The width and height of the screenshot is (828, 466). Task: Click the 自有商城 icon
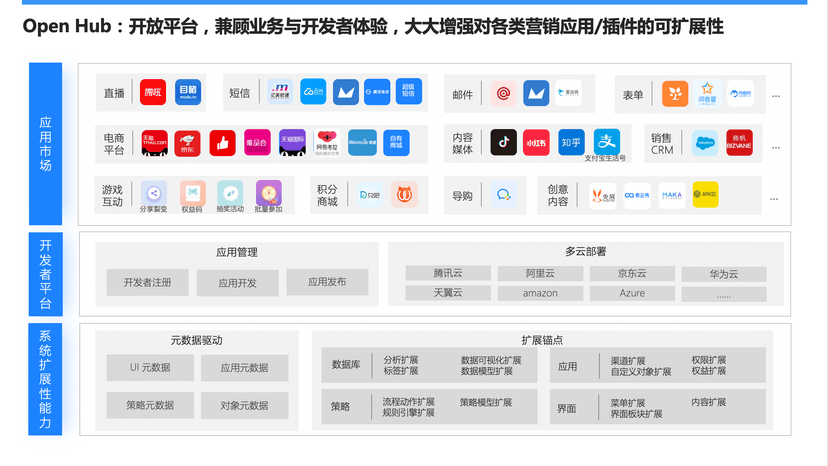396,143
